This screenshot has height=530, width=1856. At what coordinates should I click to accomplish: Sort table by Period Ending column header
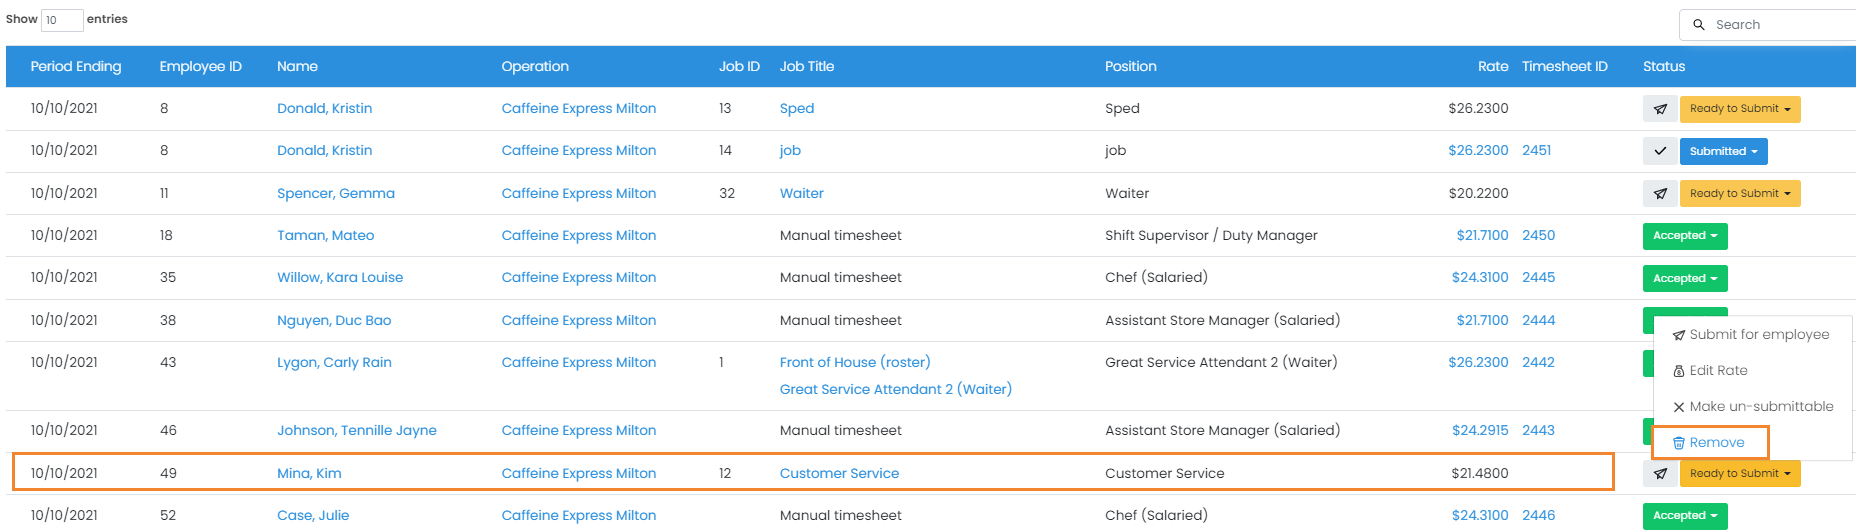coord(76,67)
